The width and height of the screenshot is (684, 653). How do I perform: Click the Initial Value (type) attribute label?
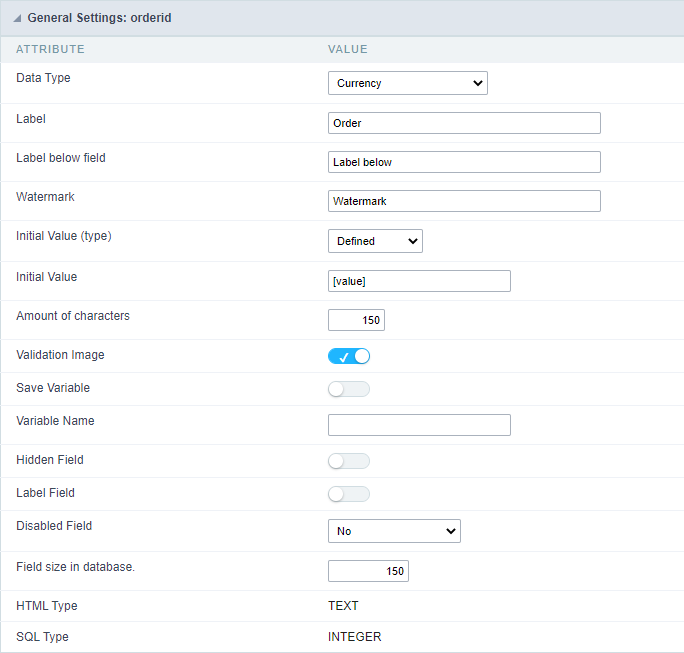[x=64, y=236]
